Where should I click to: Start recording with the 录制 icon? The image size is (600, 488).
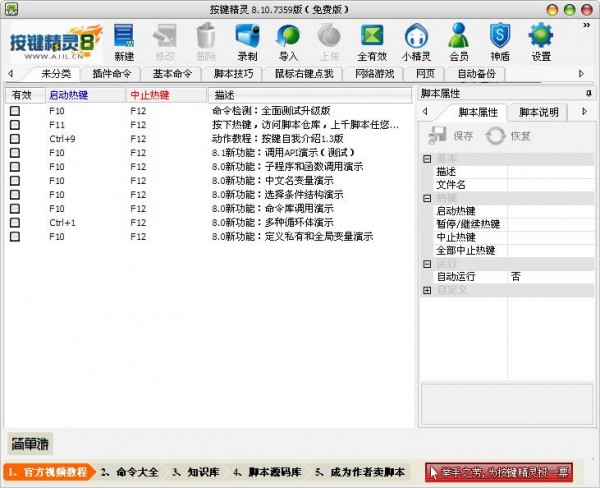click(248, 42)
